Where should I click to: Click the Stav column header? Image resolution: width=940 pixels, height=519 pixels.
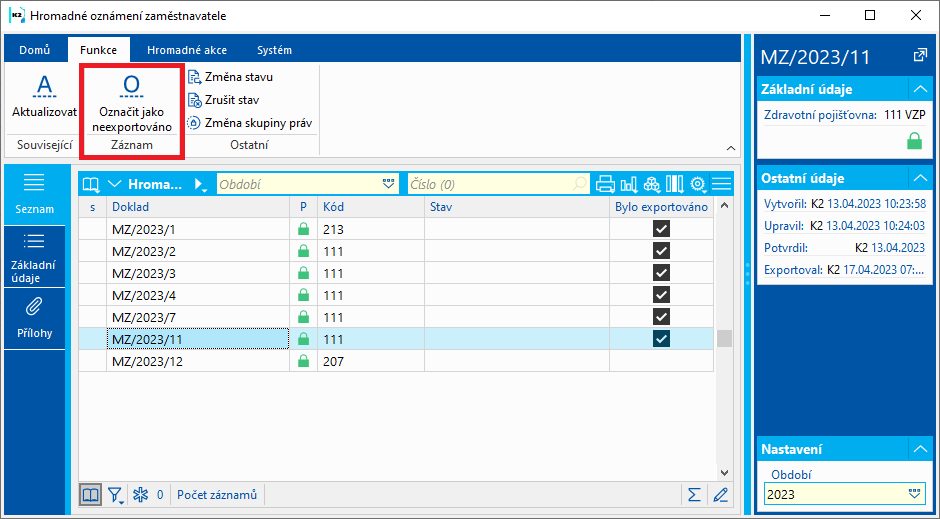(x=517, y=207)
